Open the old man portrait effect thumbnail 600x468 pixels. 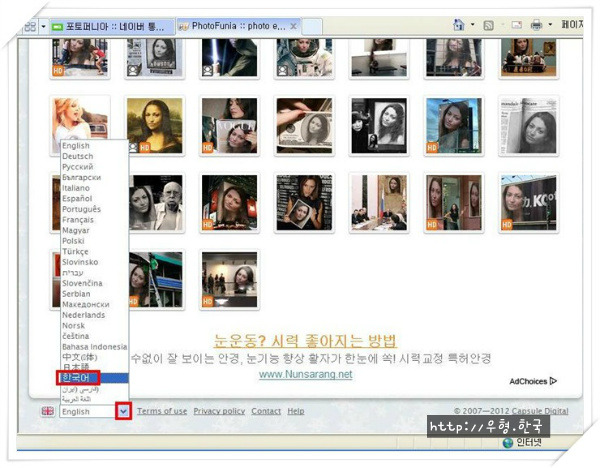(x=156, y=203)
